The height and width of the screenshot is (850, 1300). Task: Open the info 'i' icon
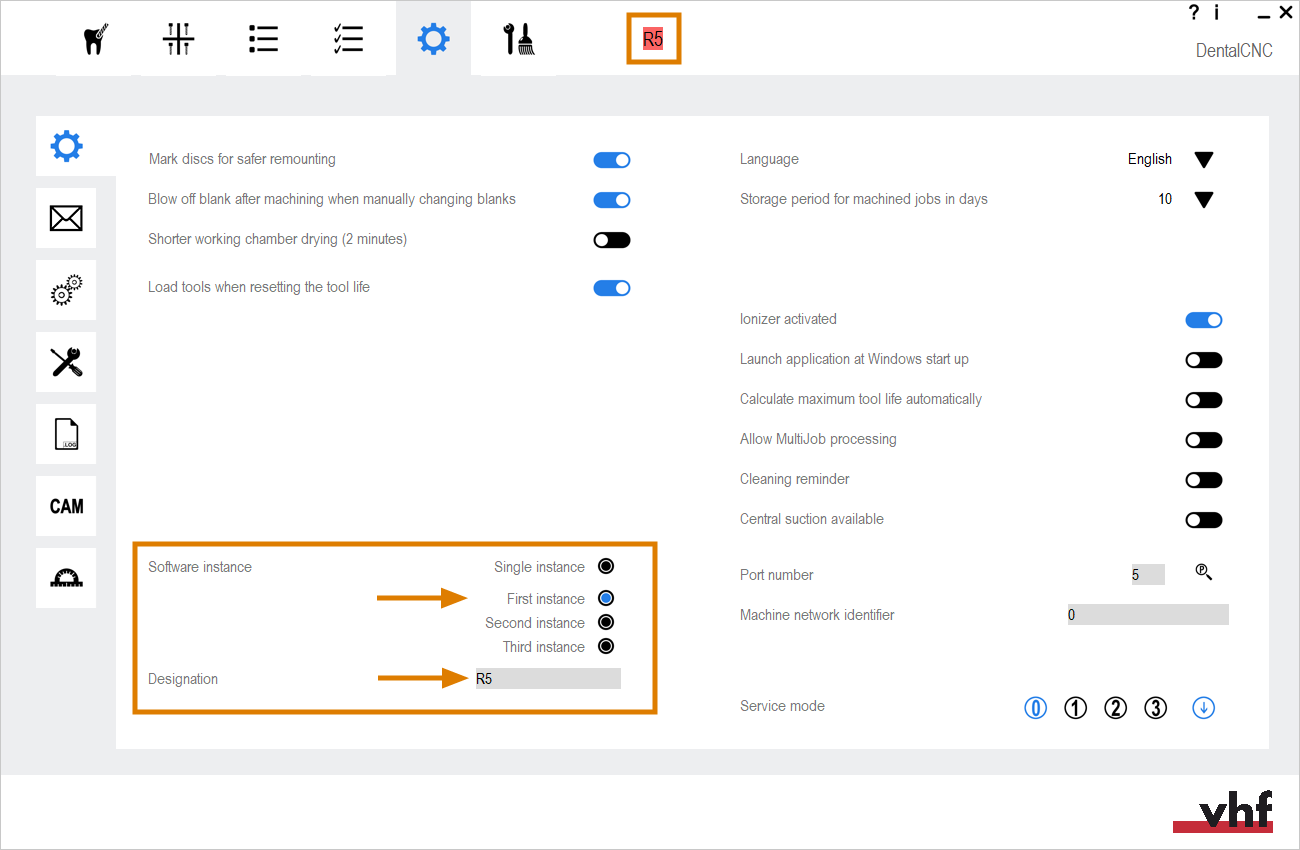point(1217,13)
